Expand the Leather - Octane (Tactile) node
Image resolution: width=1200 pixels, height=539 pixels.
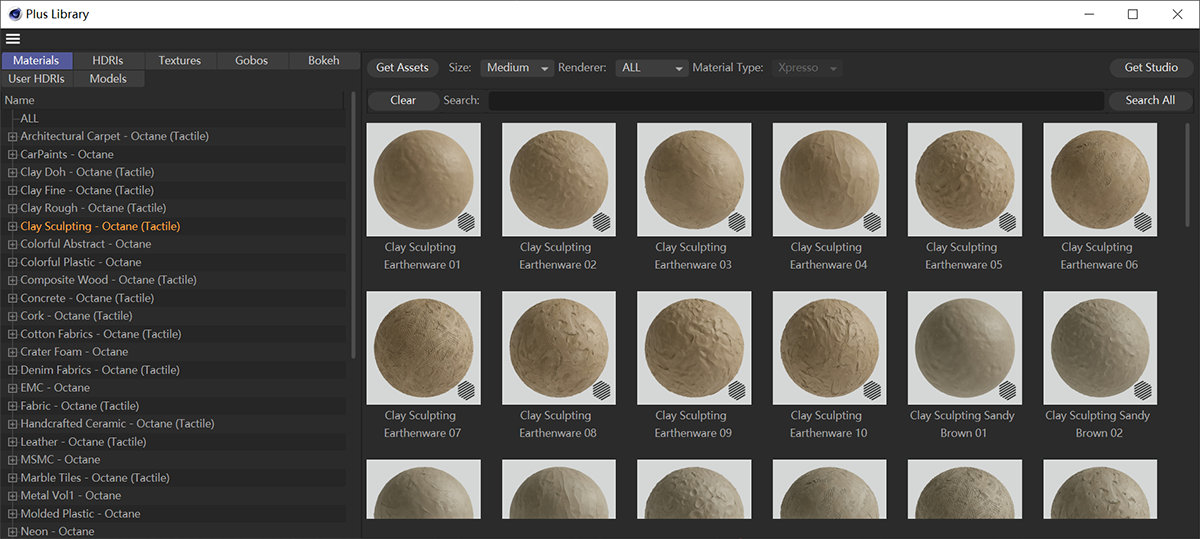pos(12,443)
